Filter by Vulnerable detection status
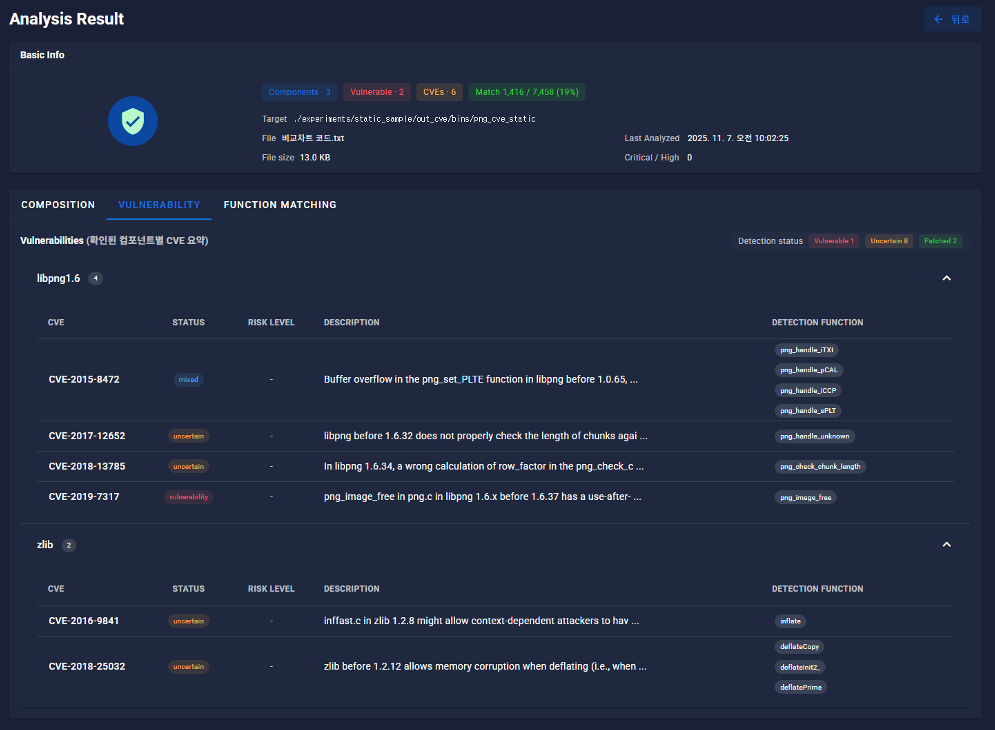 833,241
